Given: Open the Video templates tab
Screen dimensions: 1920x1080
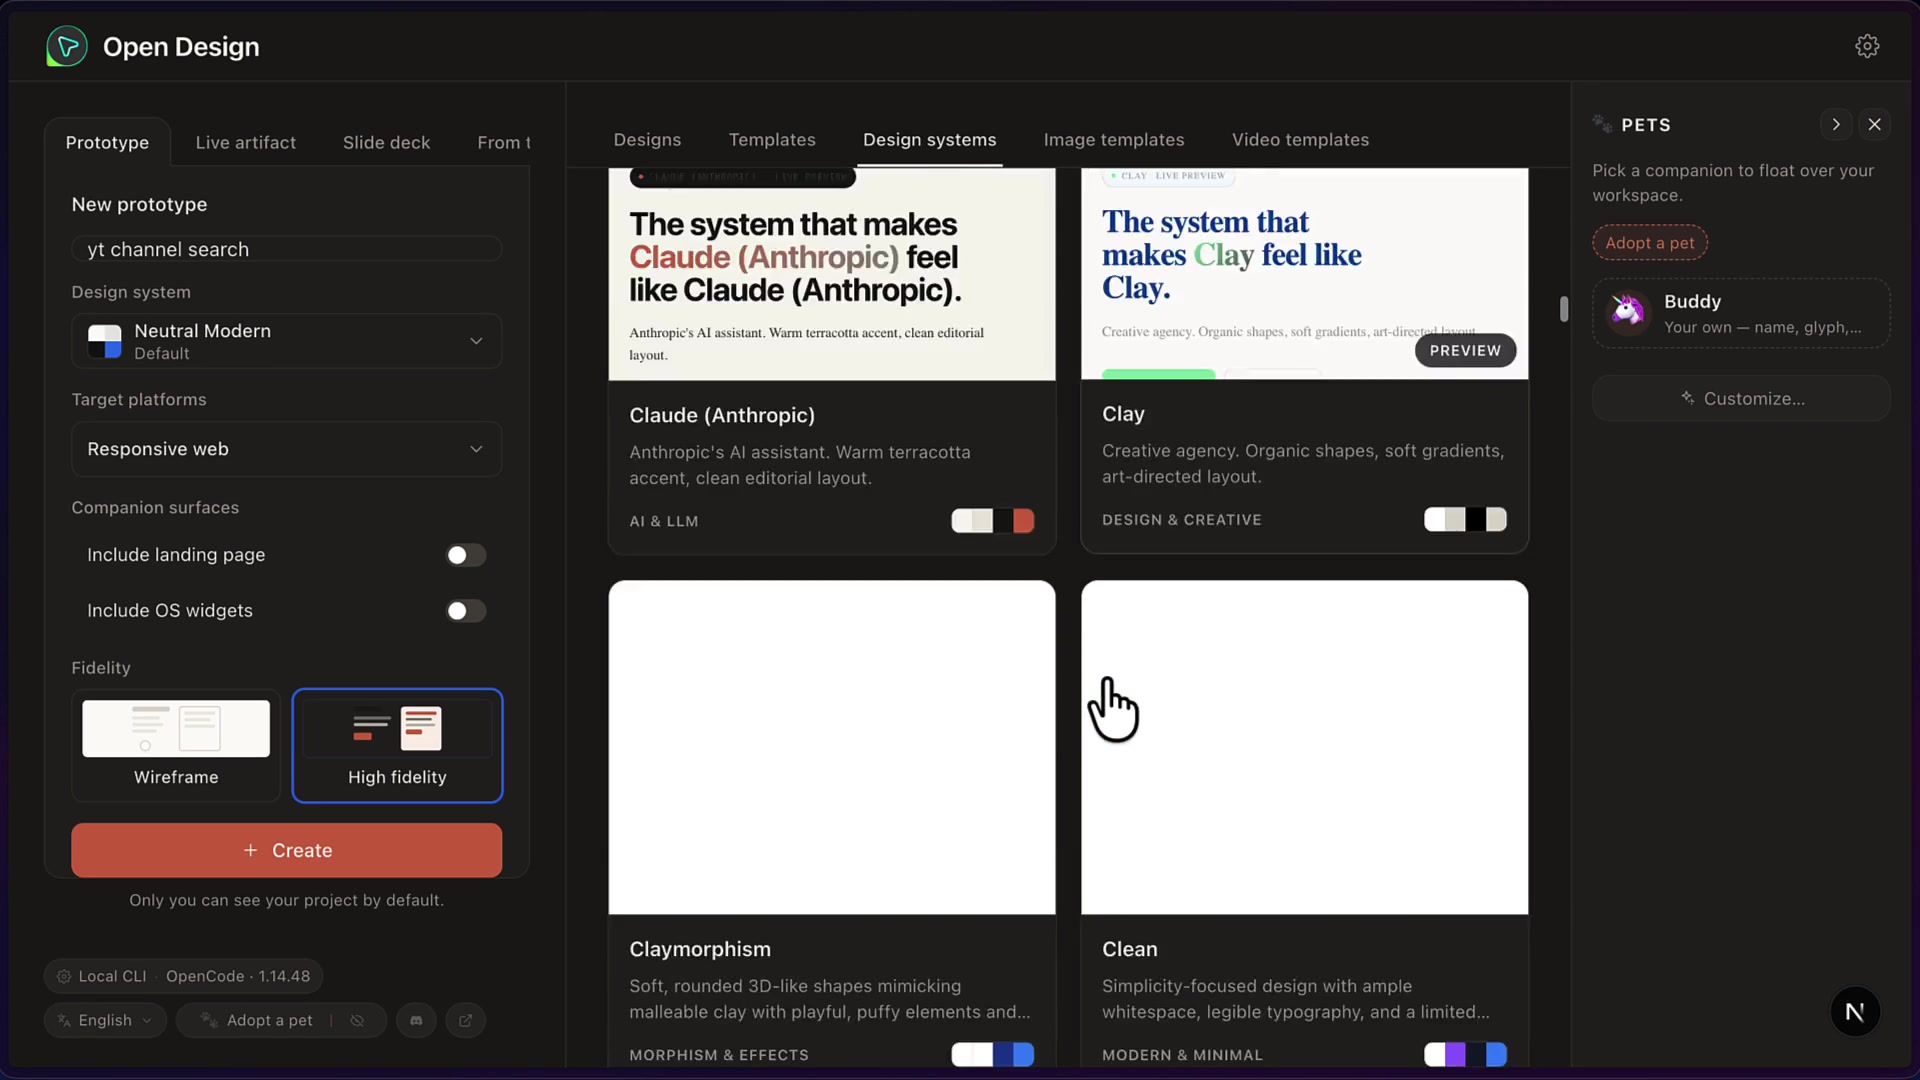Looking at the screenshot, I should [x=1300, y=140].
